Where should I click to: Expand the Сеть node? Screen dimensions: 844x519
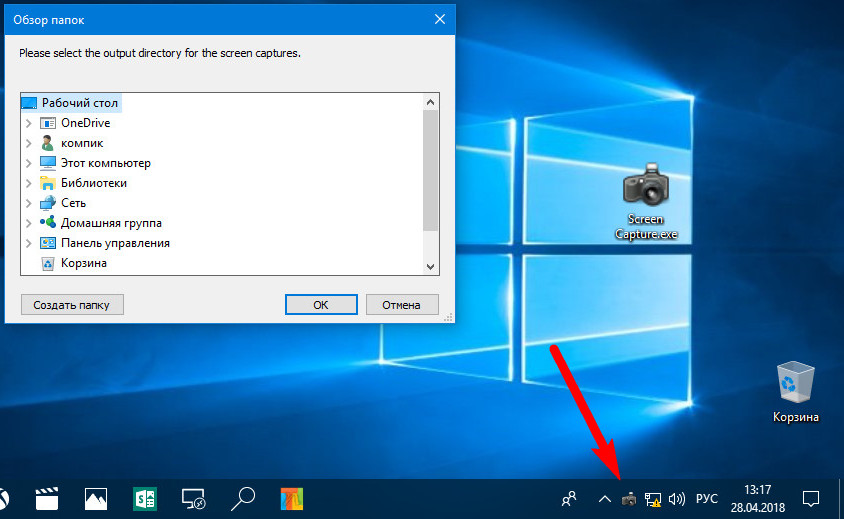click(29, 204)
